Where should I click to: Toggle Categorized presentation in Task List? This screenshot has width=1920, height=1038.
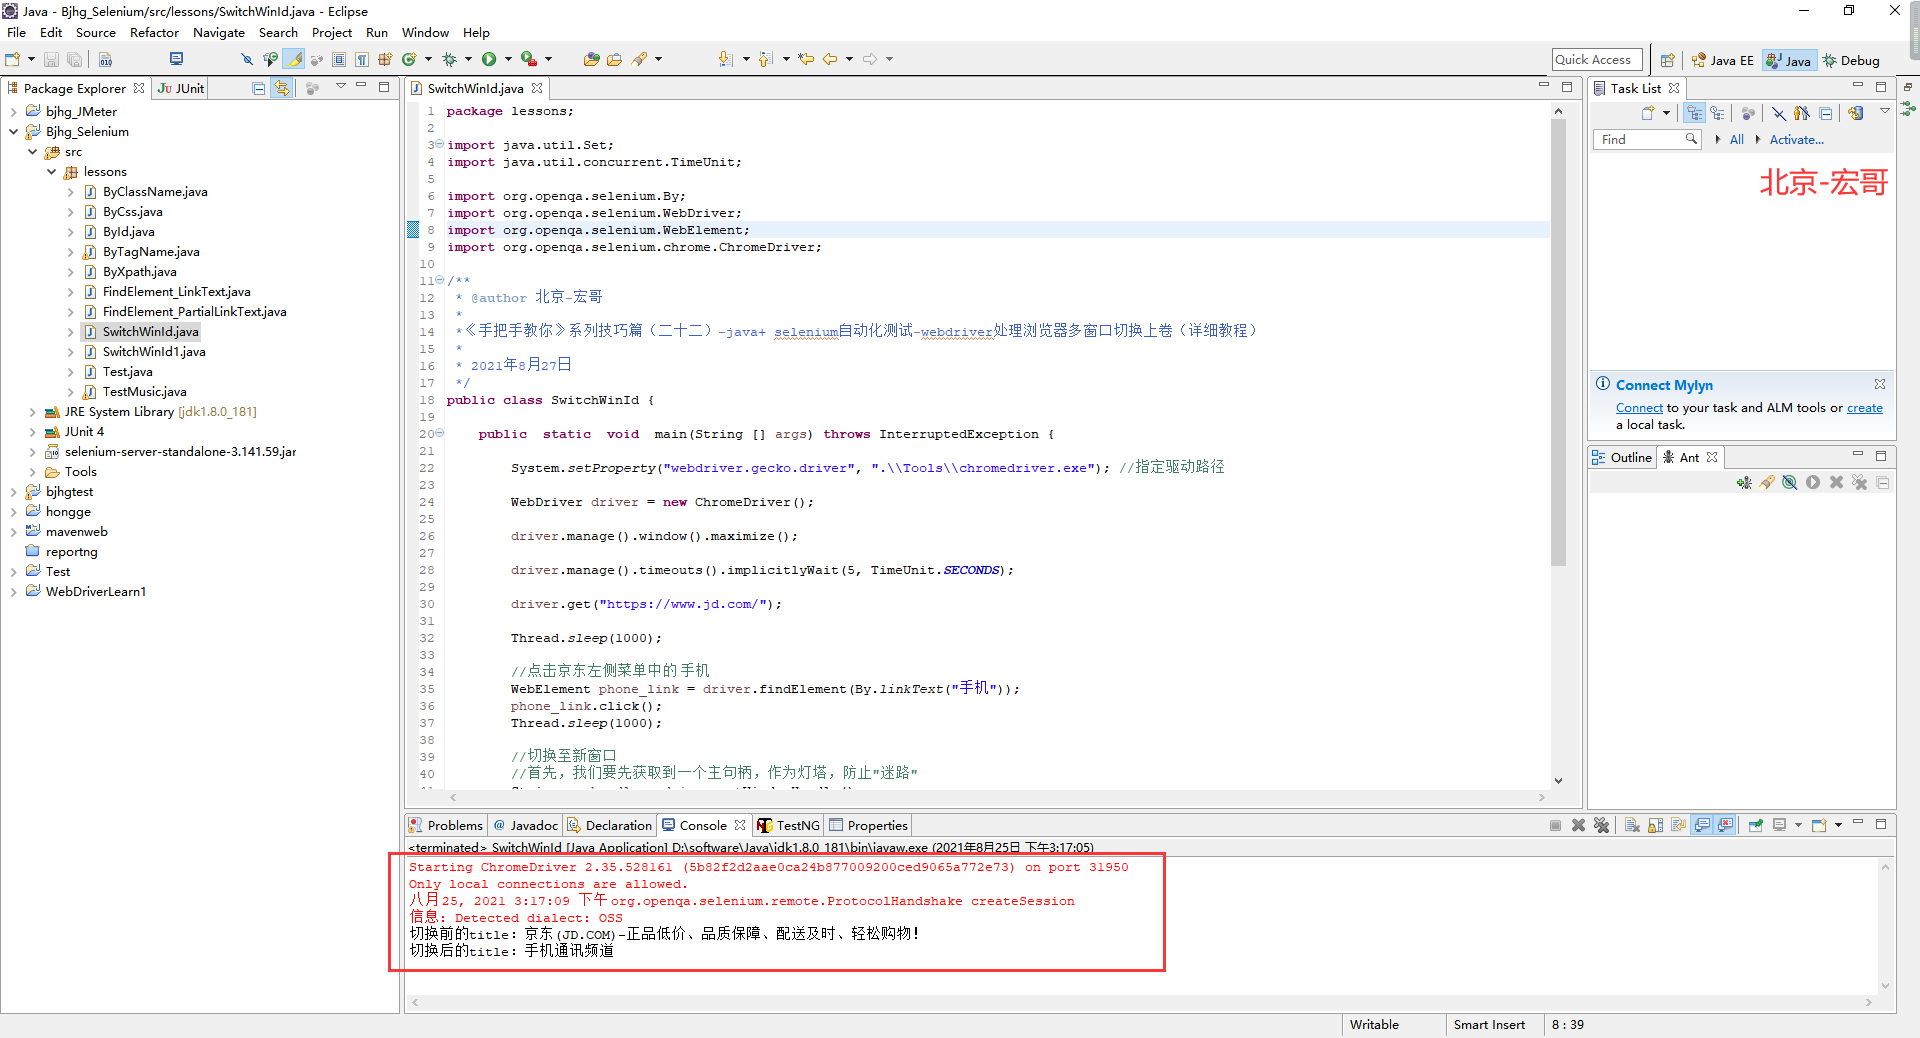(1694, 113)
